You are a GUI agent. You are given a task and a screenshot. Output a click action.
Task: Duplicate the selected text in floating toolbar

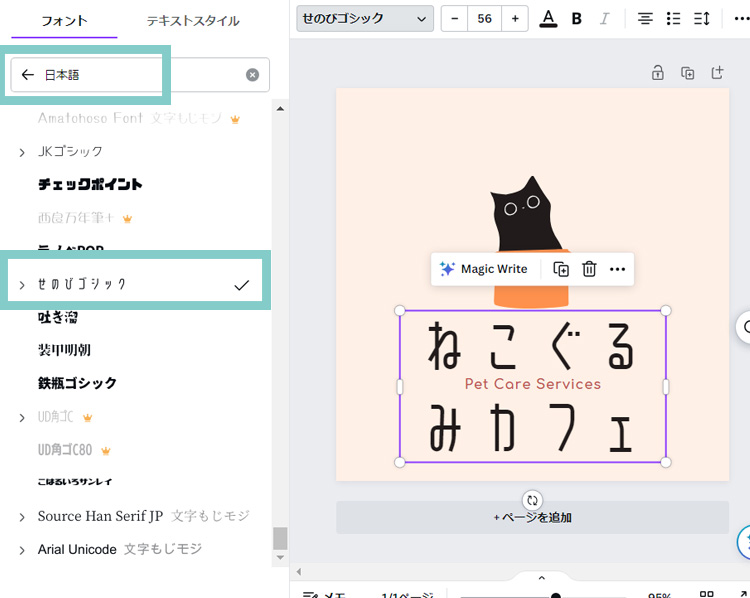click(x=561, y=269)
